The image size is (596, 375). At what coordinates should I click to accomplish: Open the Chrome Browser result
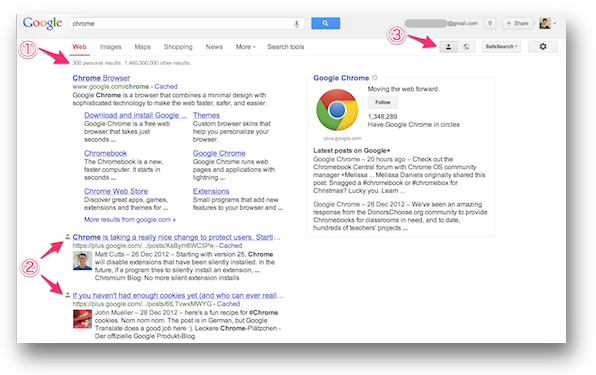pyautogui.click(x=101, y=78)
